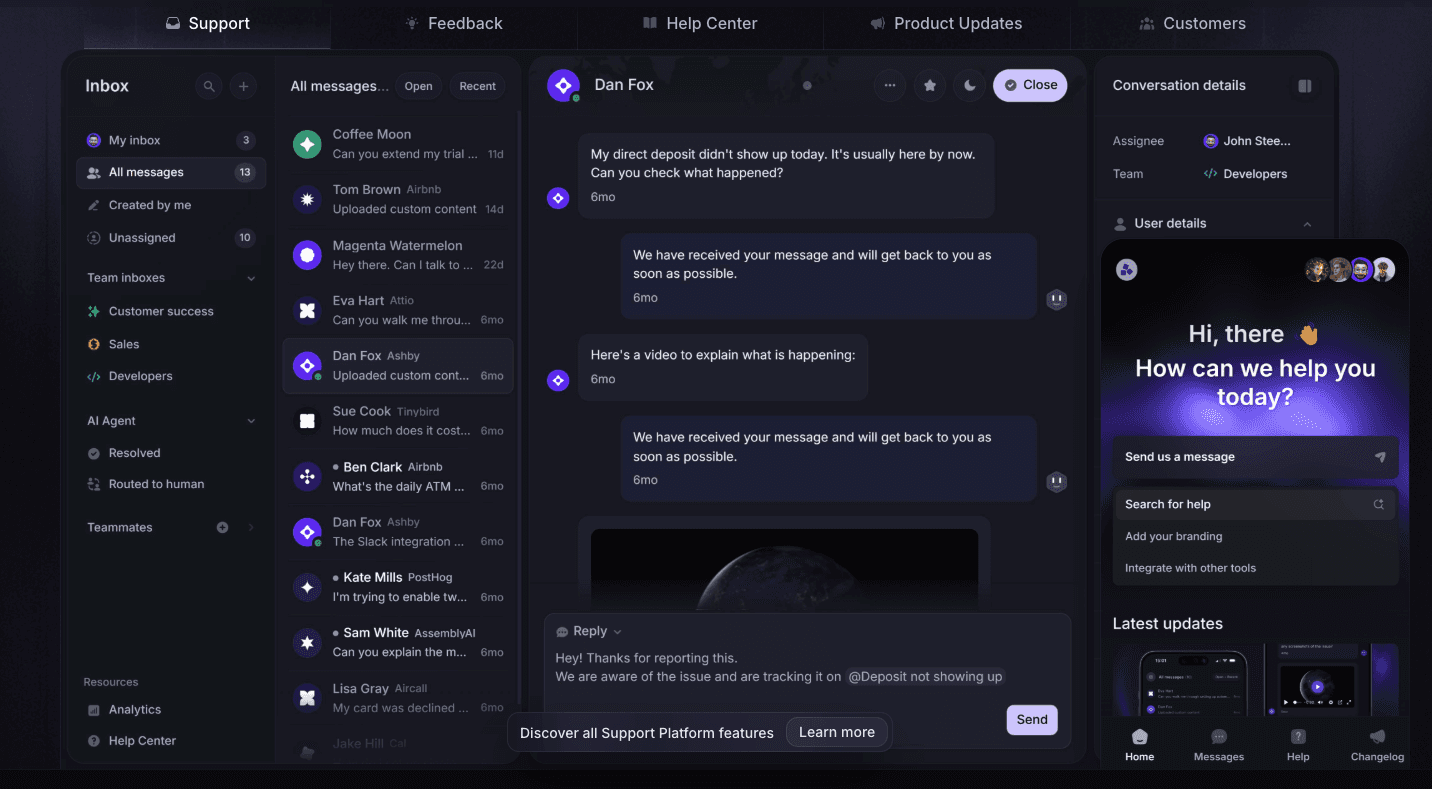Viewport: 1432px width, 789px height.
Task: Toggle dark mode with the moon icon
Action: tap(969, 85)
